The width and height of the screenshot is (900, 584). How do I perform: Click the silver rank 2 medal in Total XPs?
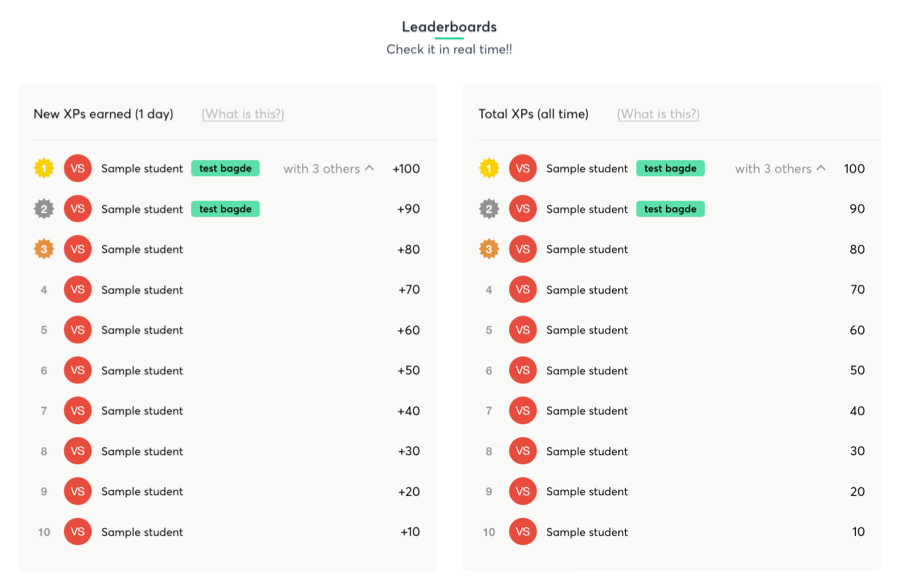pos(489,209)
